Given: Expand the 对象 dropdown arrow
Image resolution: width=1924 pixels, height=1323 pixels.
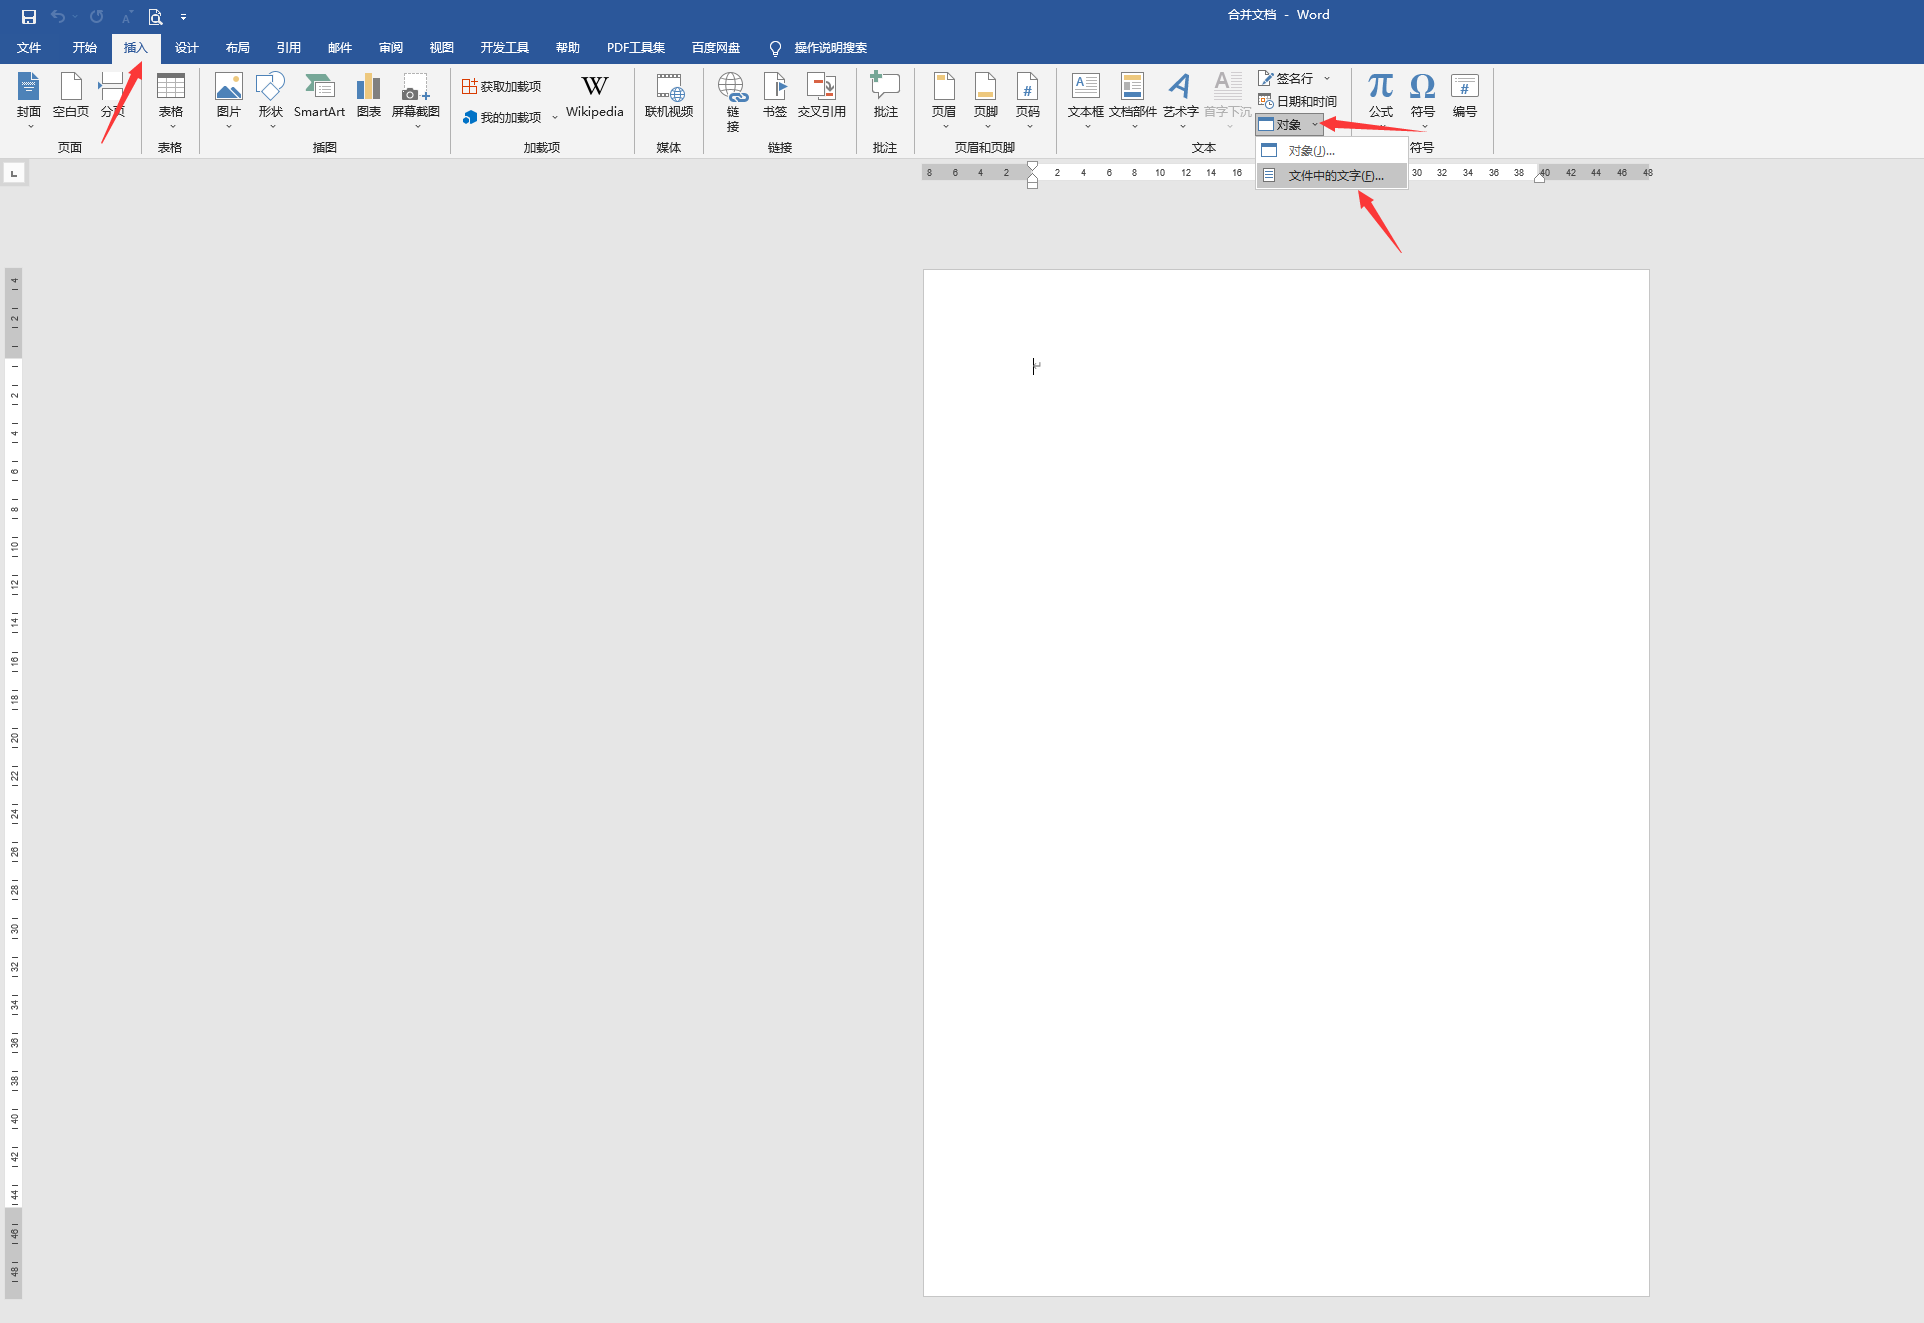Looking at the screenshot, I should [x=1315, y=125].
